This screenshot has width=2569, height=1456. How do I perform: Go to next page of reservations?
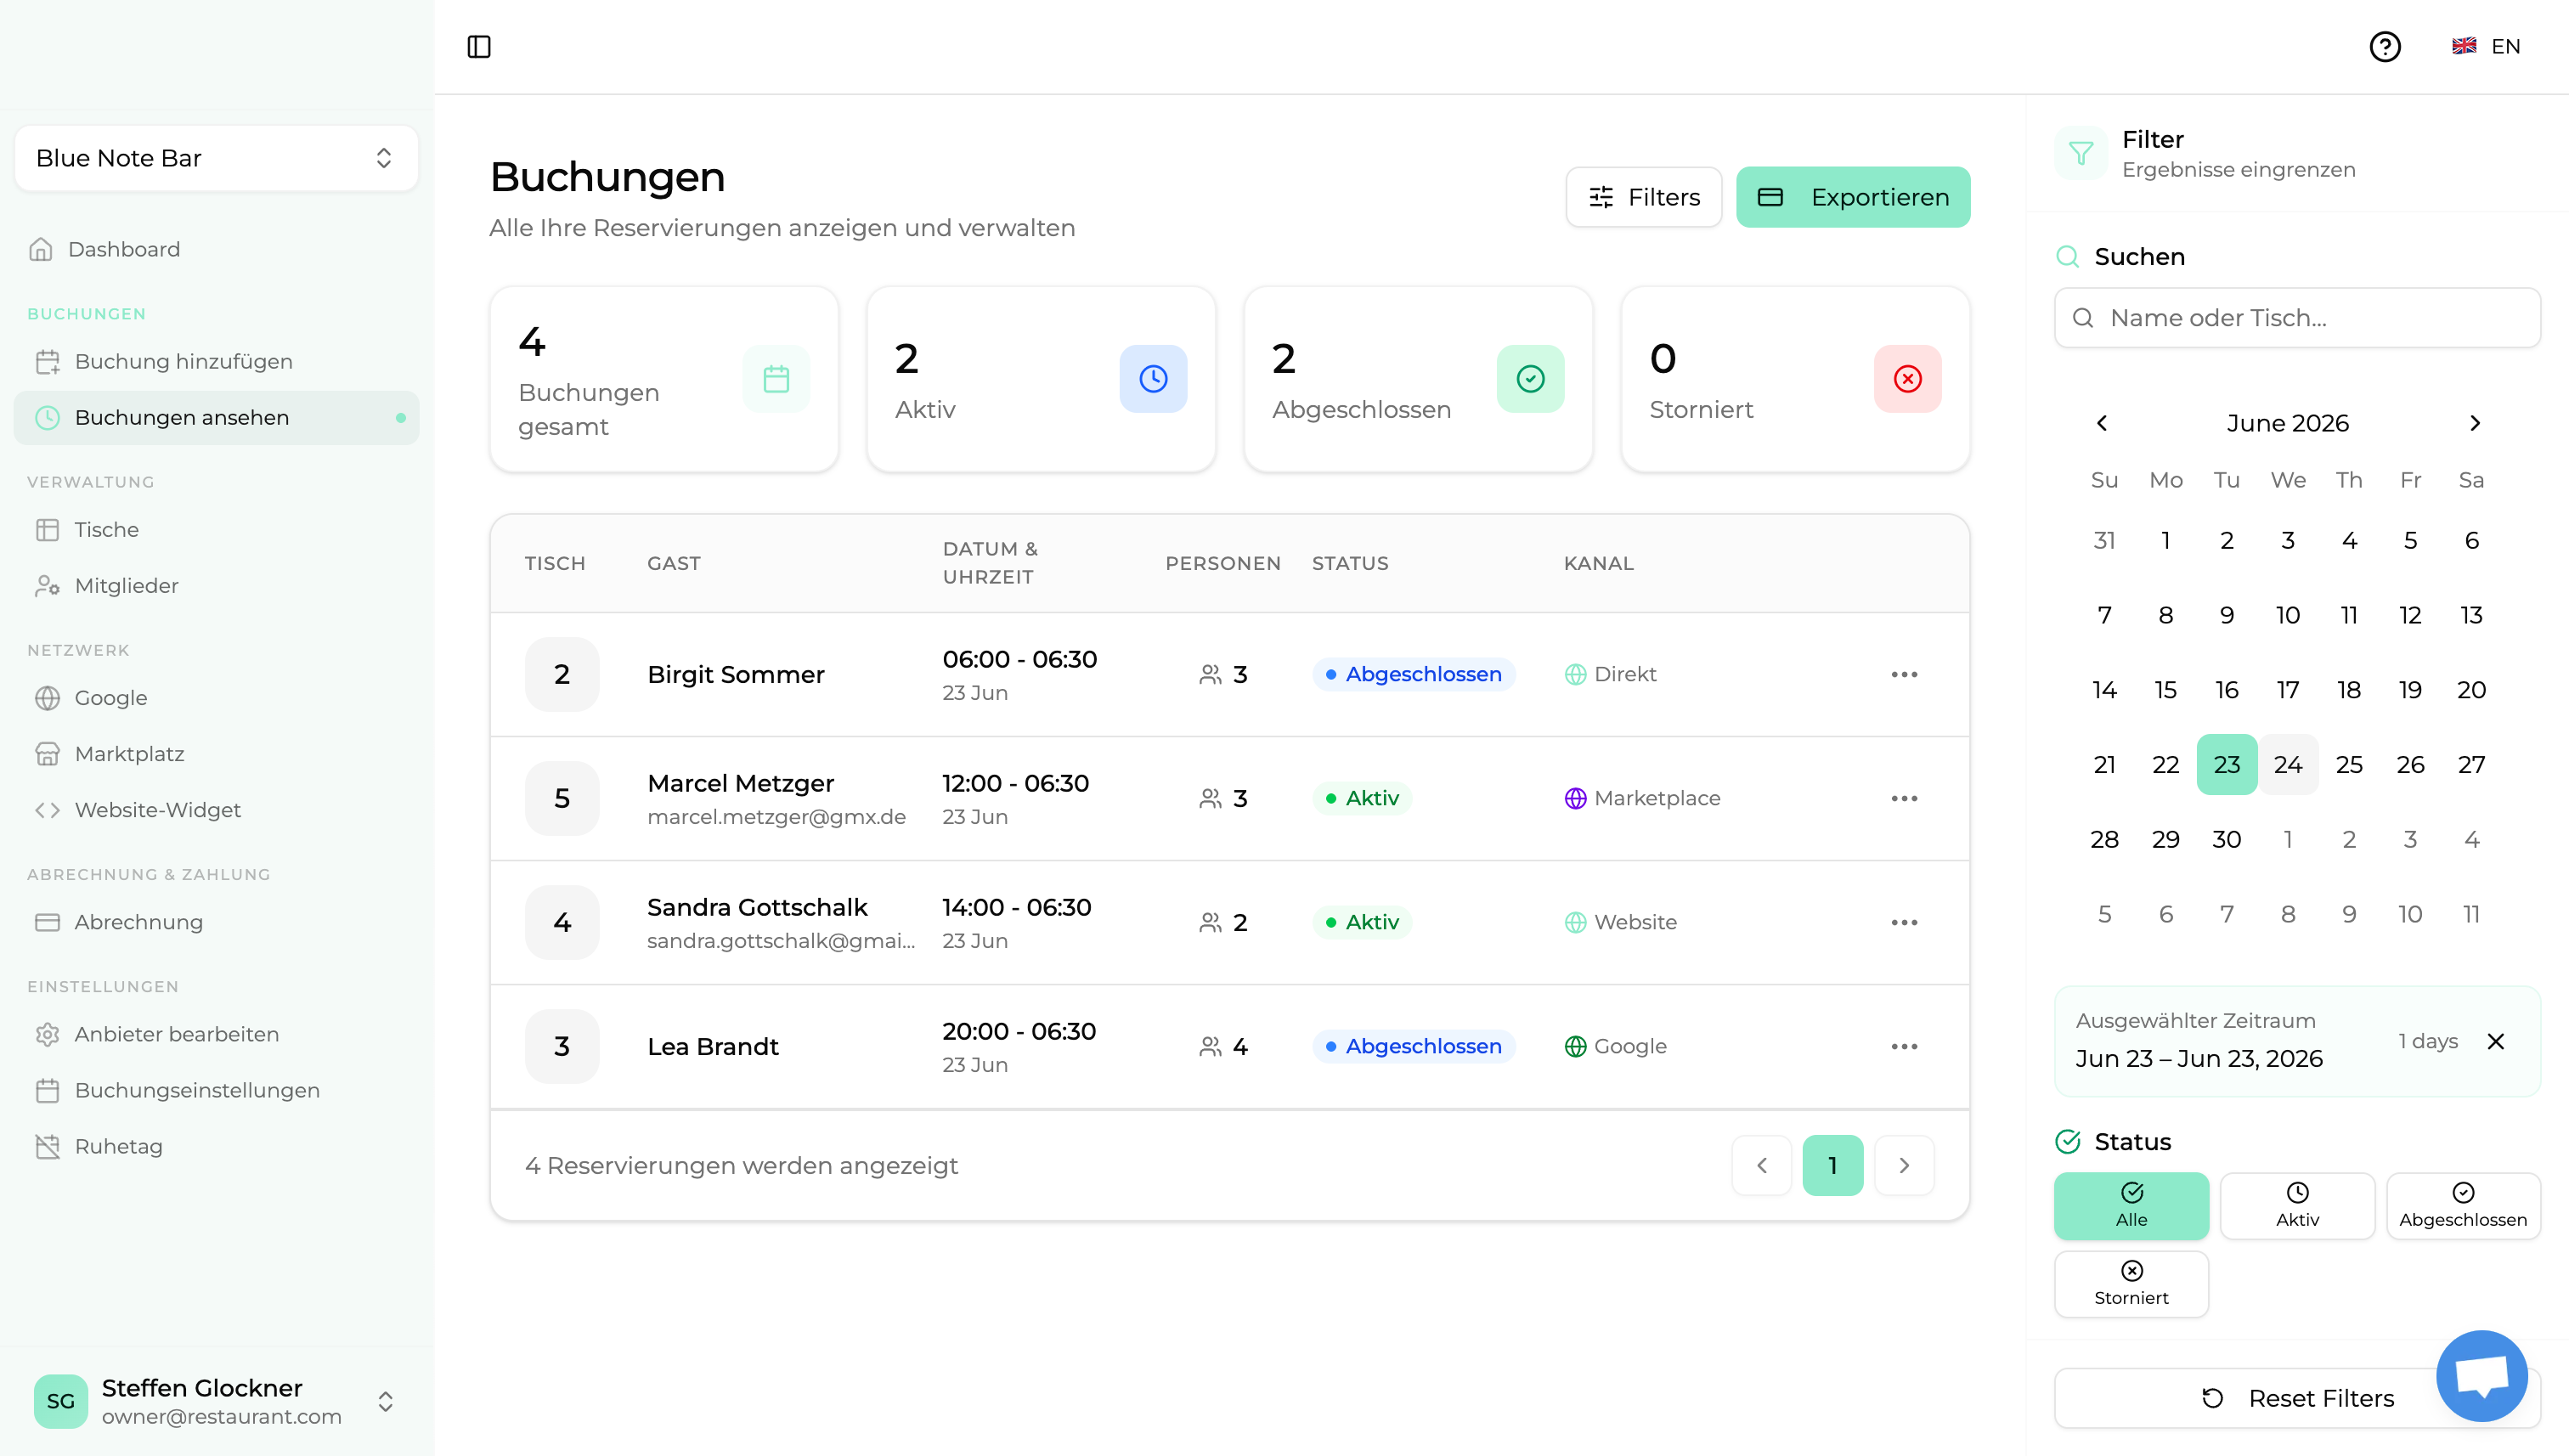pos(1904,1165)
